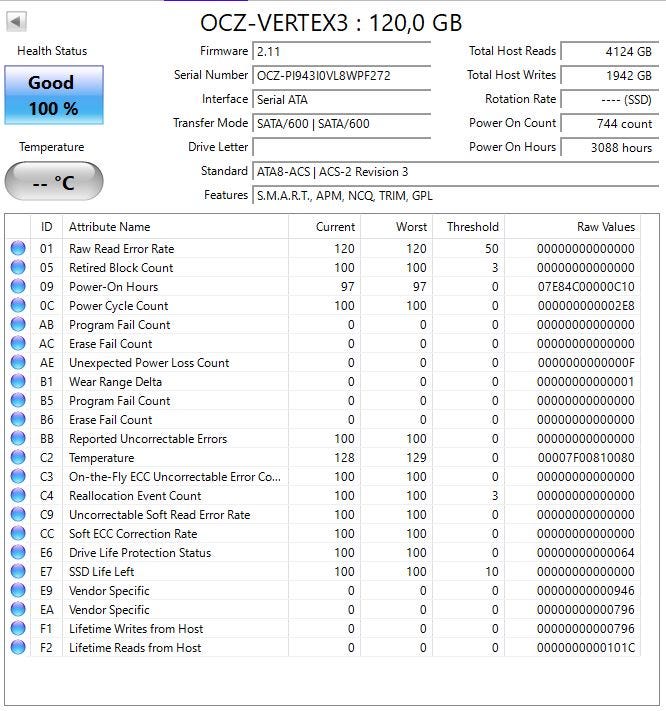This screenshot has width=666, height=711.
Task: Click the status orb for Power-On Hours row
Action: [x=18, y=287]
